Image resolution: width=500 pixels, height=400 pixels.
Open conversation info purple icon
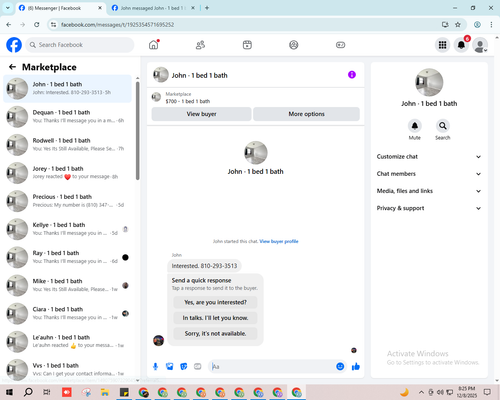(352, 75)
